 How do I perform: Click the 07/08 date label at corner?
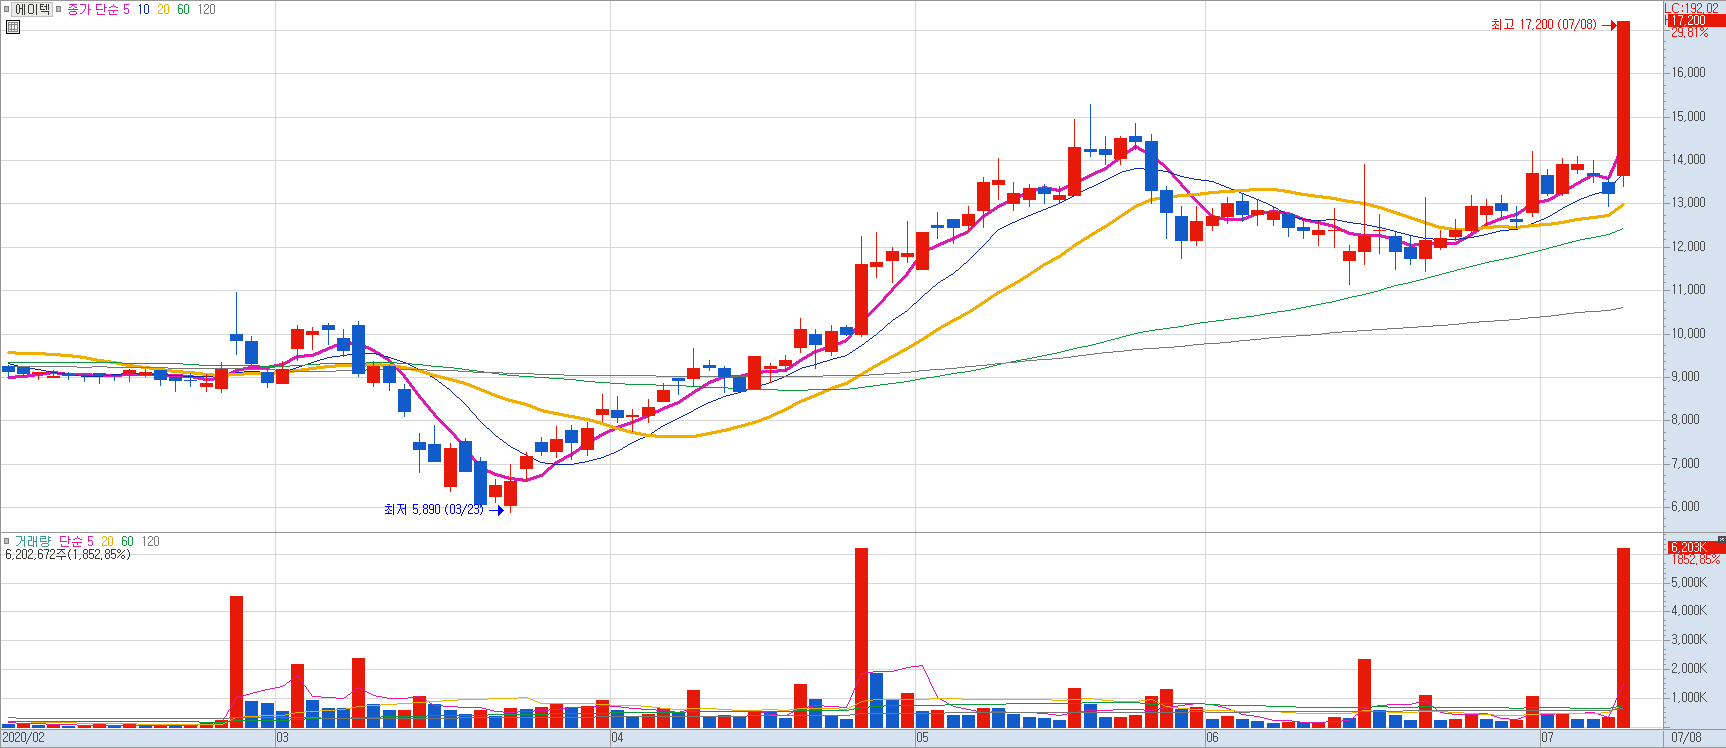click(1685, 738)
